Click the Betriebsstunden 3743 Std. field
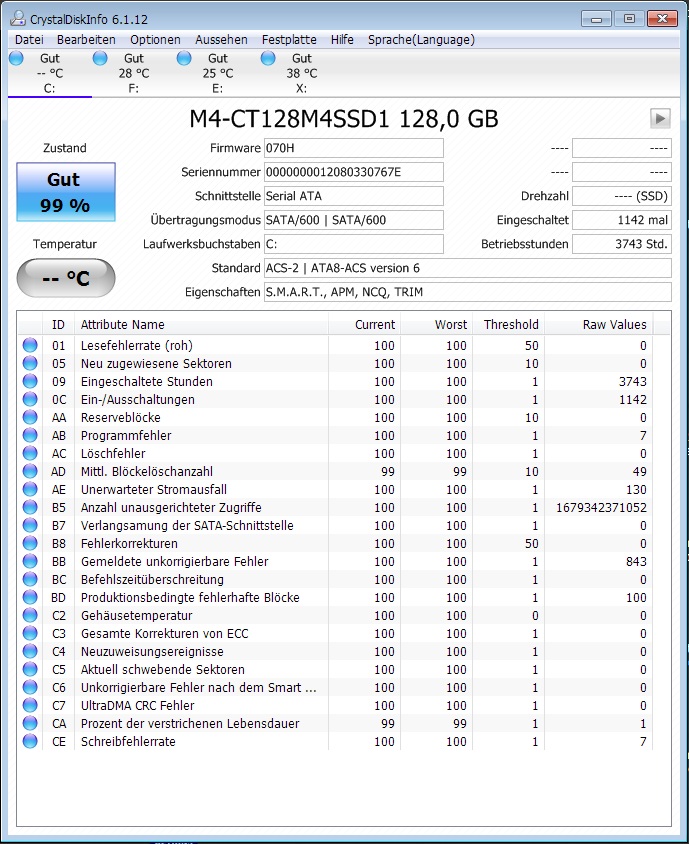689x844 pixels. (622, 244)
